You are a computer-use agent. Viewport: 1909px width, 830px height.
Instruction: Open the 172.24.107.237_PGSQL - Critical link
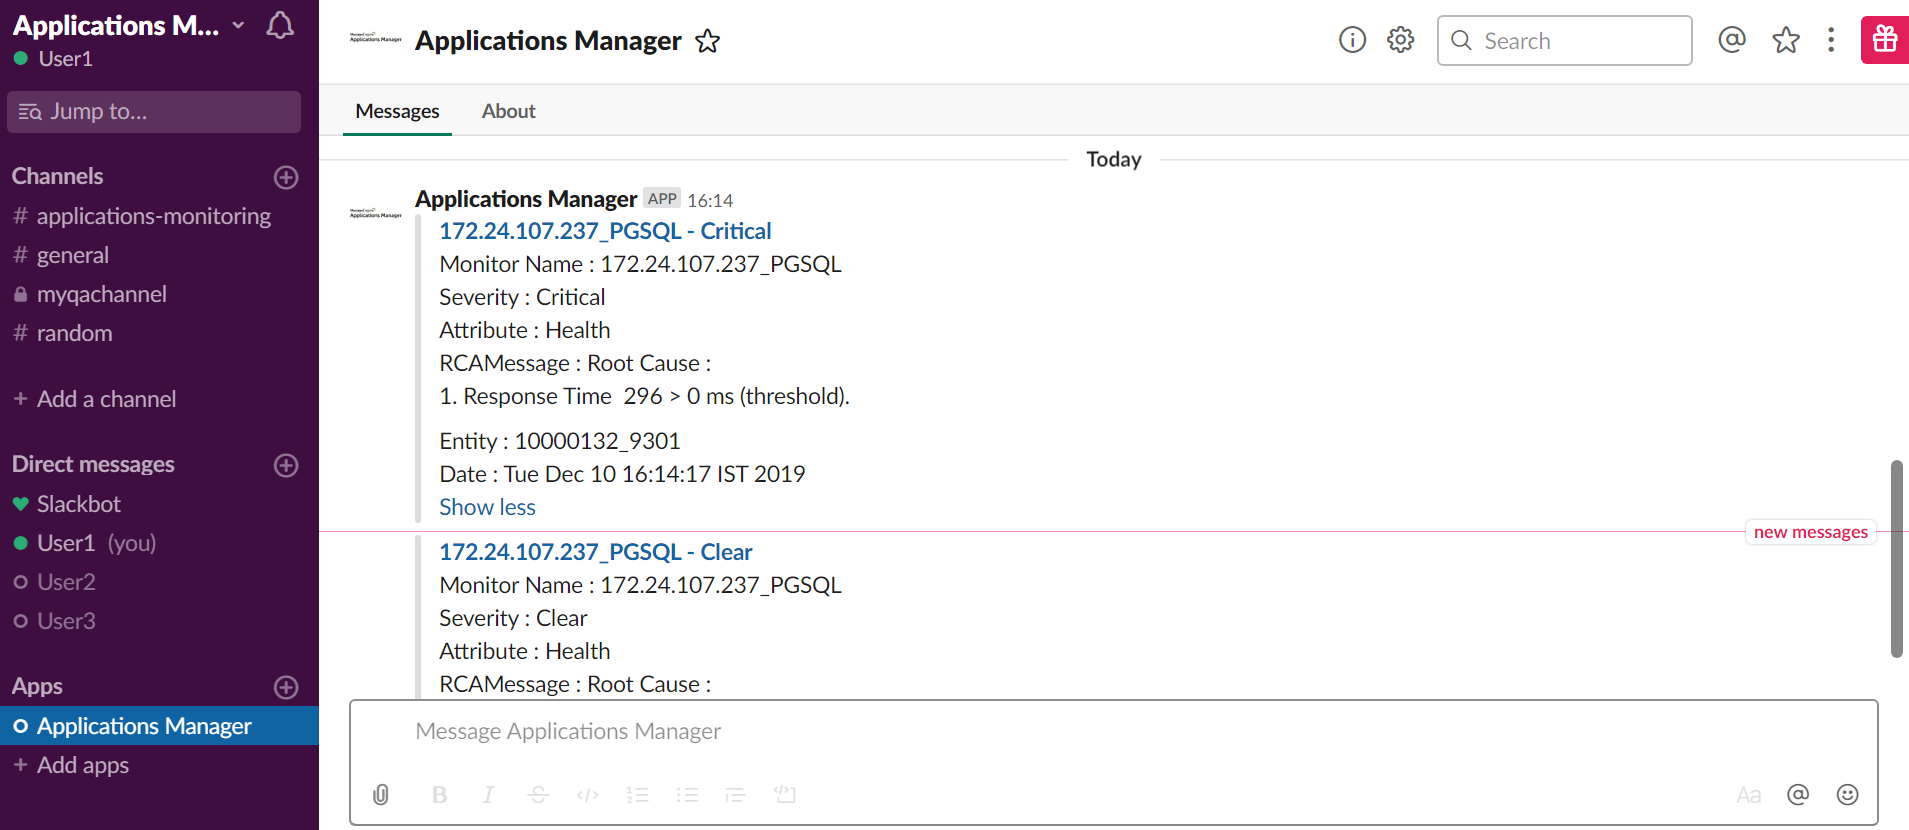[605, 231]
